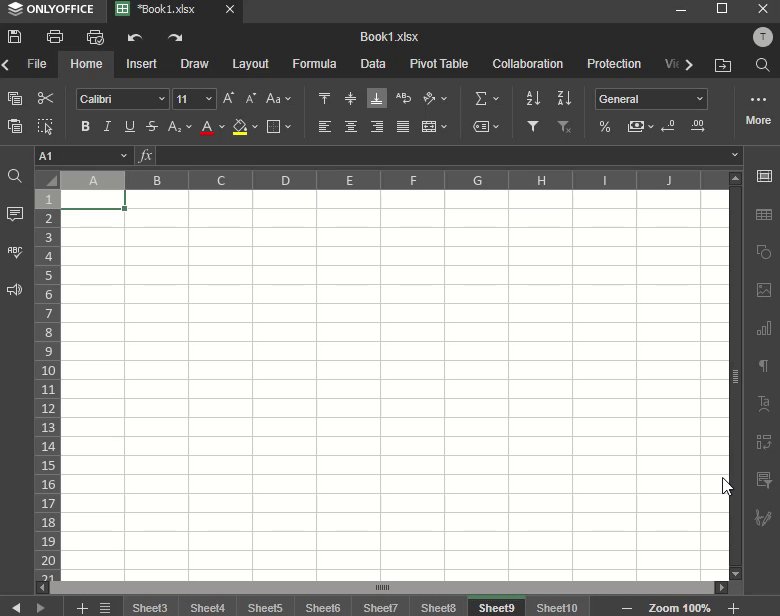Click the More button

point(758,110)
